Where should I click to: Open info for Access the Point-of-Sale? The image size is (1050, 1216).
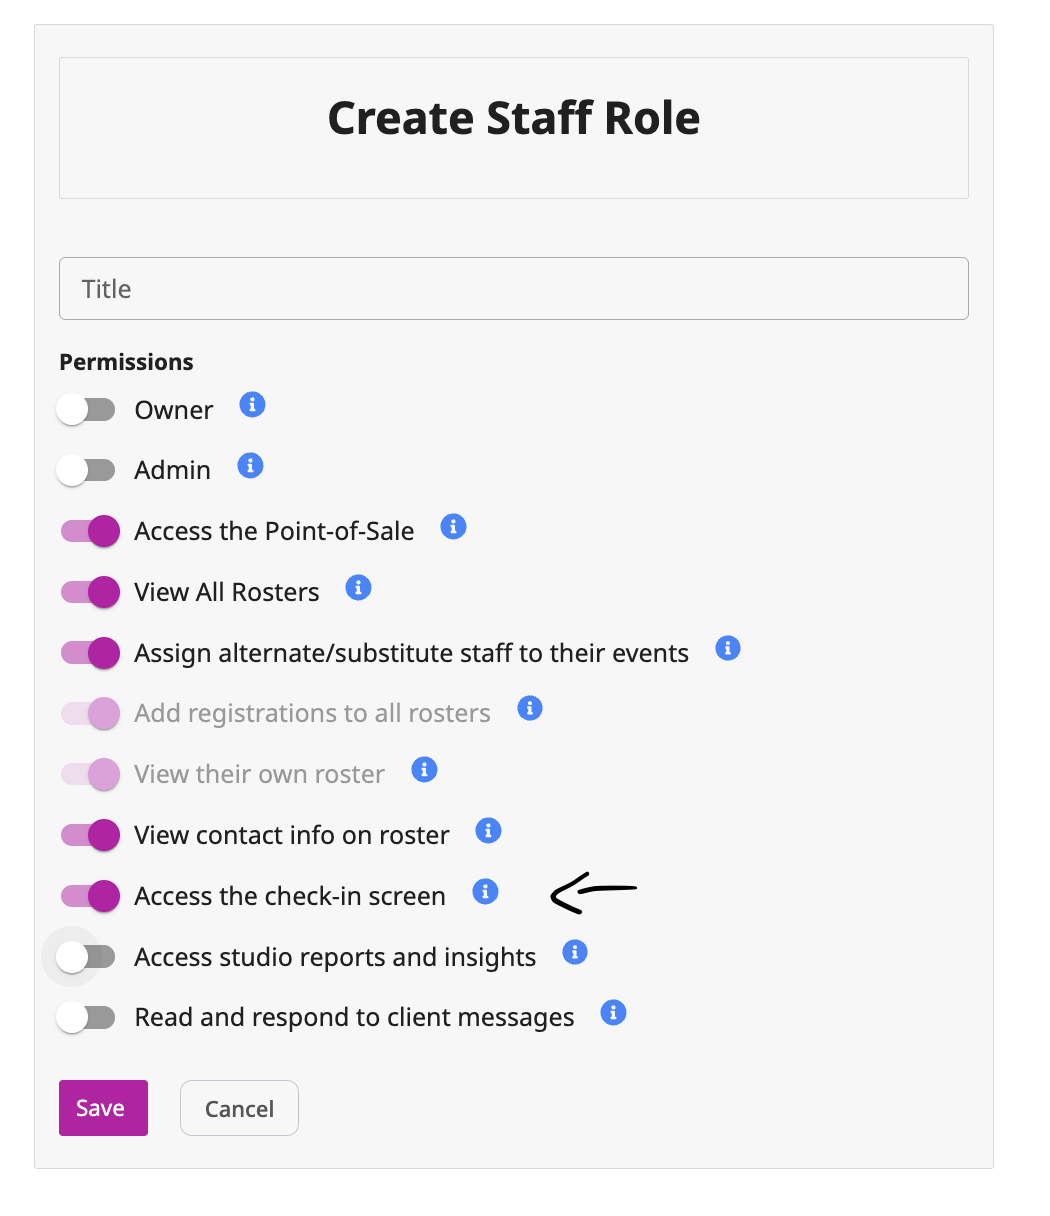pyautogui.click(x=453, y=526)
